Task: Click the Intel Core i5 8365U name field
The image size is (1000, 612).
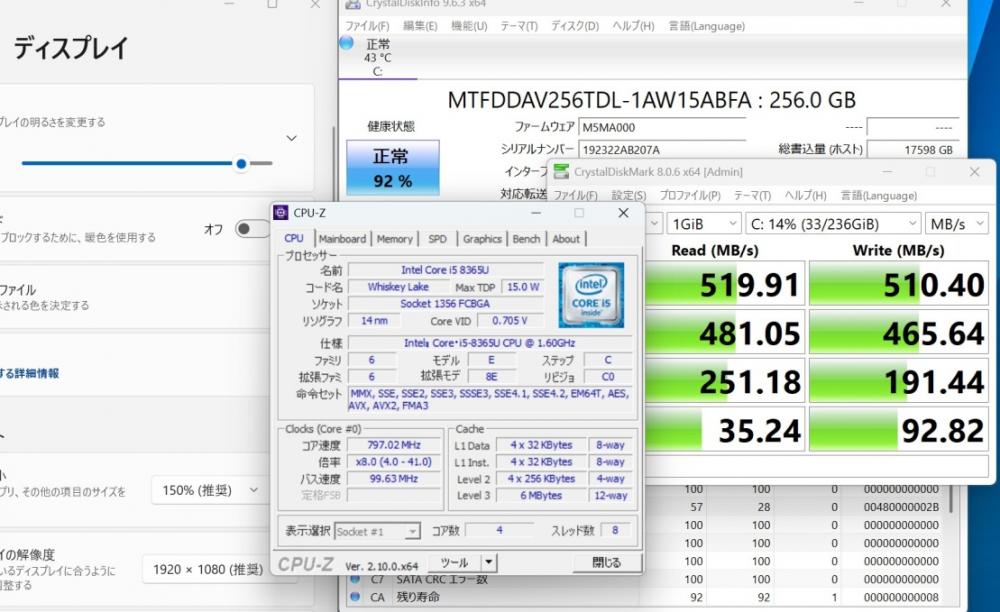Action: point(445,270)
